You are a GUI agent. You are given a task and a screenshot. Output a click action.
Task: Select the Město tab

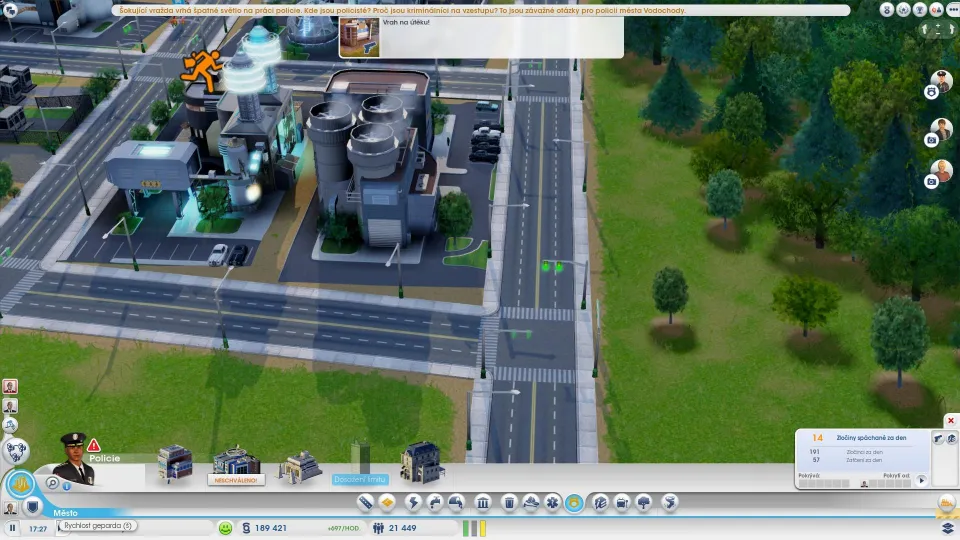66,513
